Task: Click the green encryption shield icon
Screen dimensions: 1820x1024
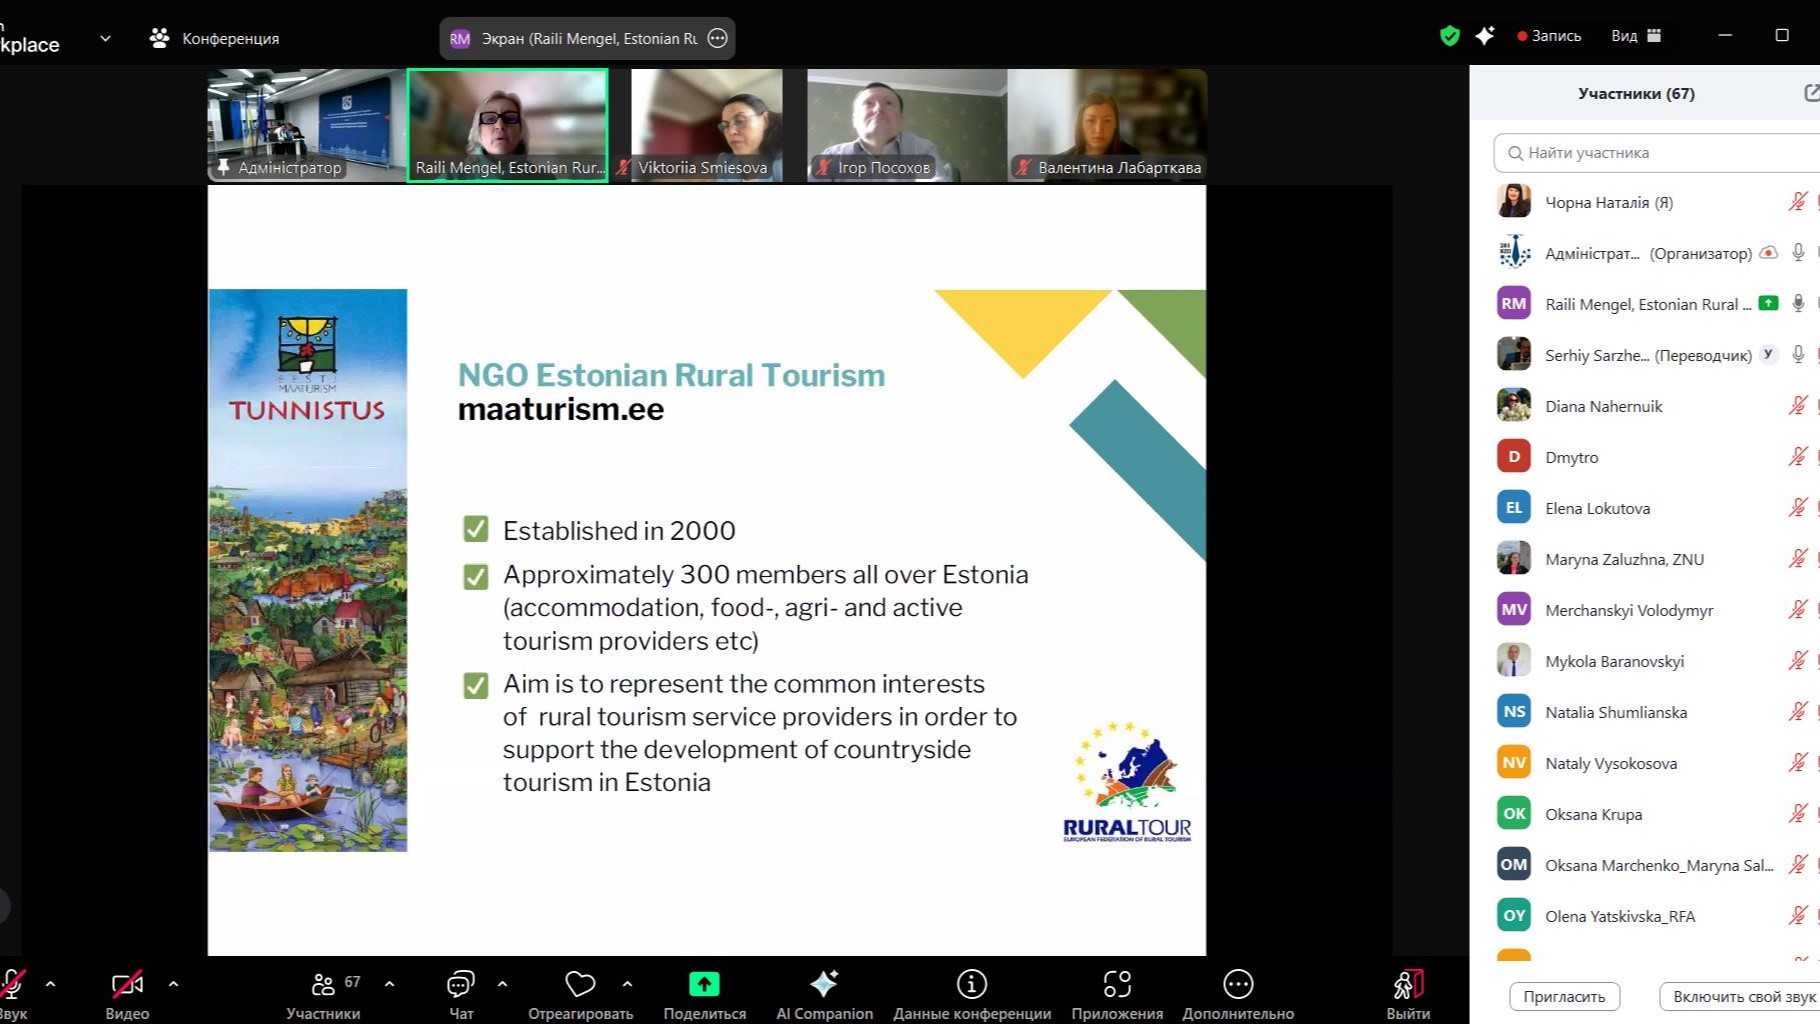Action: 1449,36
